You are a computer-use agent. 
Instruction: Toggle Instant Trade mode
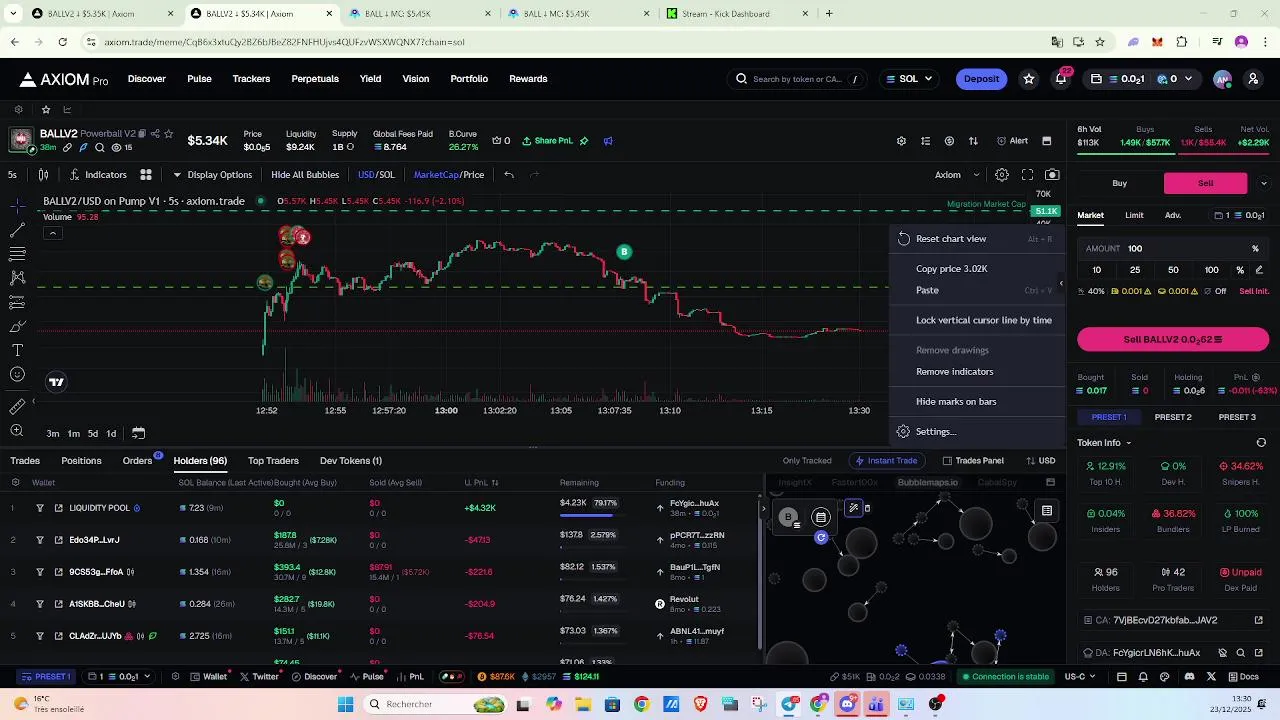(x=885, y=461)
